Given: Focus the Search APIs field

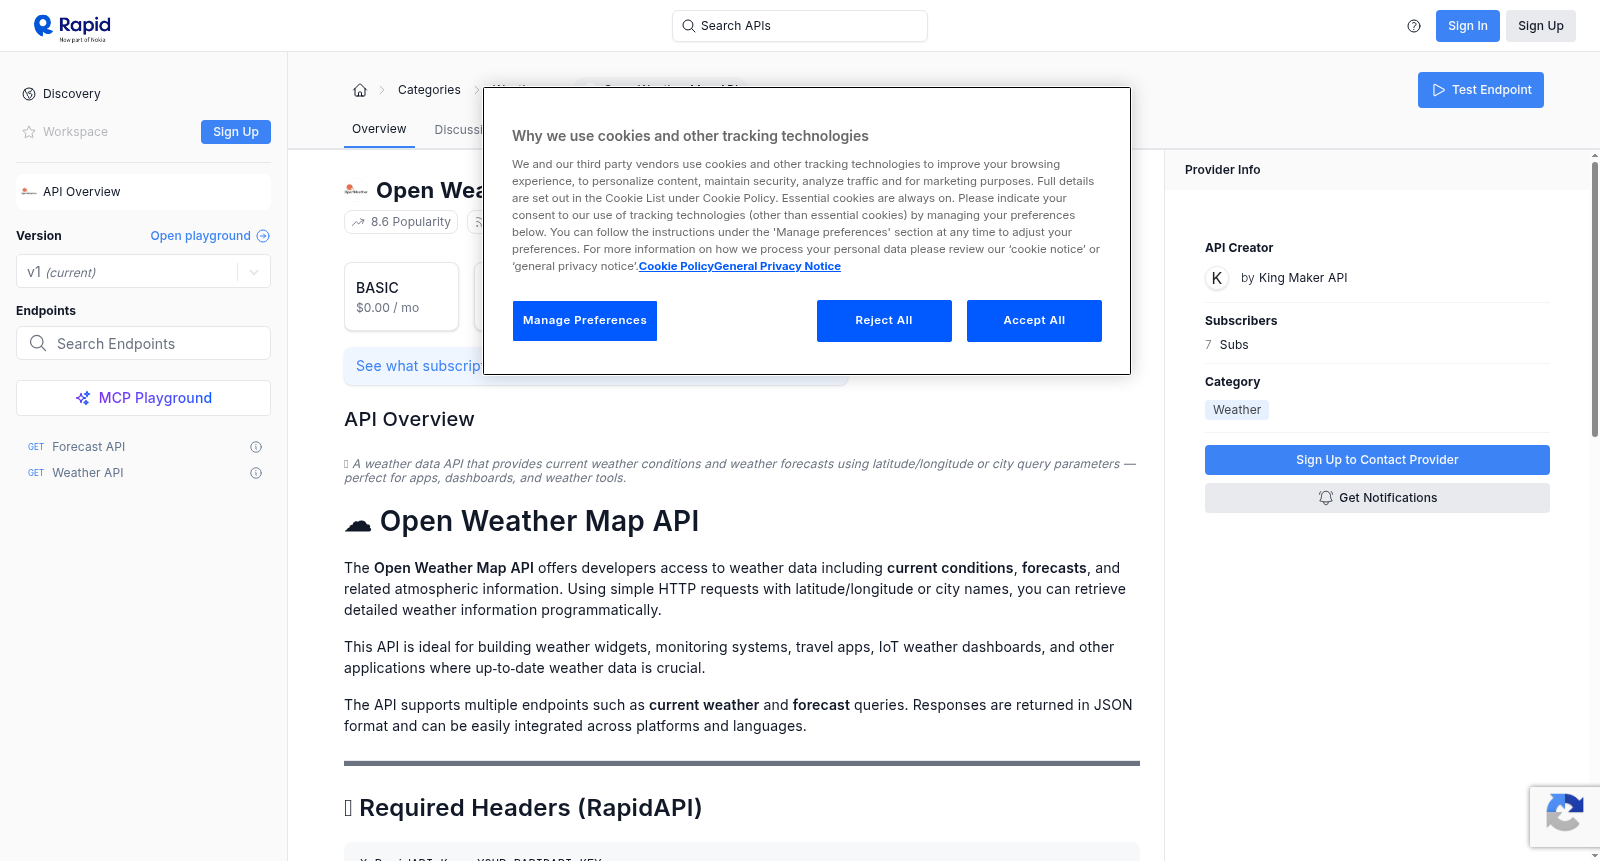Looking at the screenshot, I should 800,26.
